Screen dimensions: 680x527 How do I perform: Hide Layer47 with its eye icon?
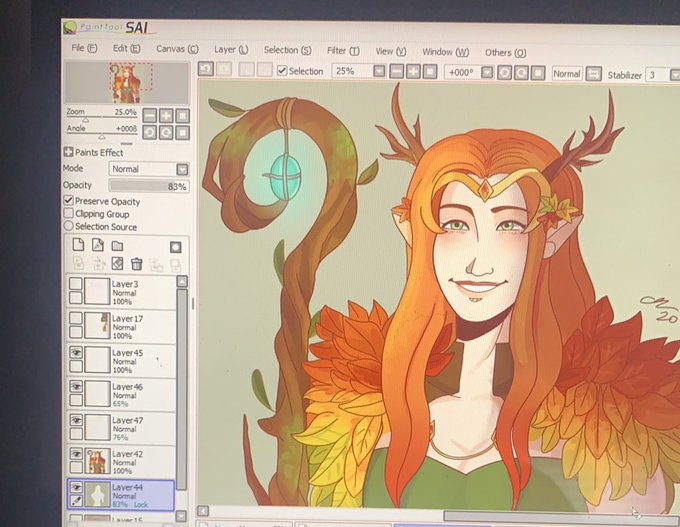point(76,420)
